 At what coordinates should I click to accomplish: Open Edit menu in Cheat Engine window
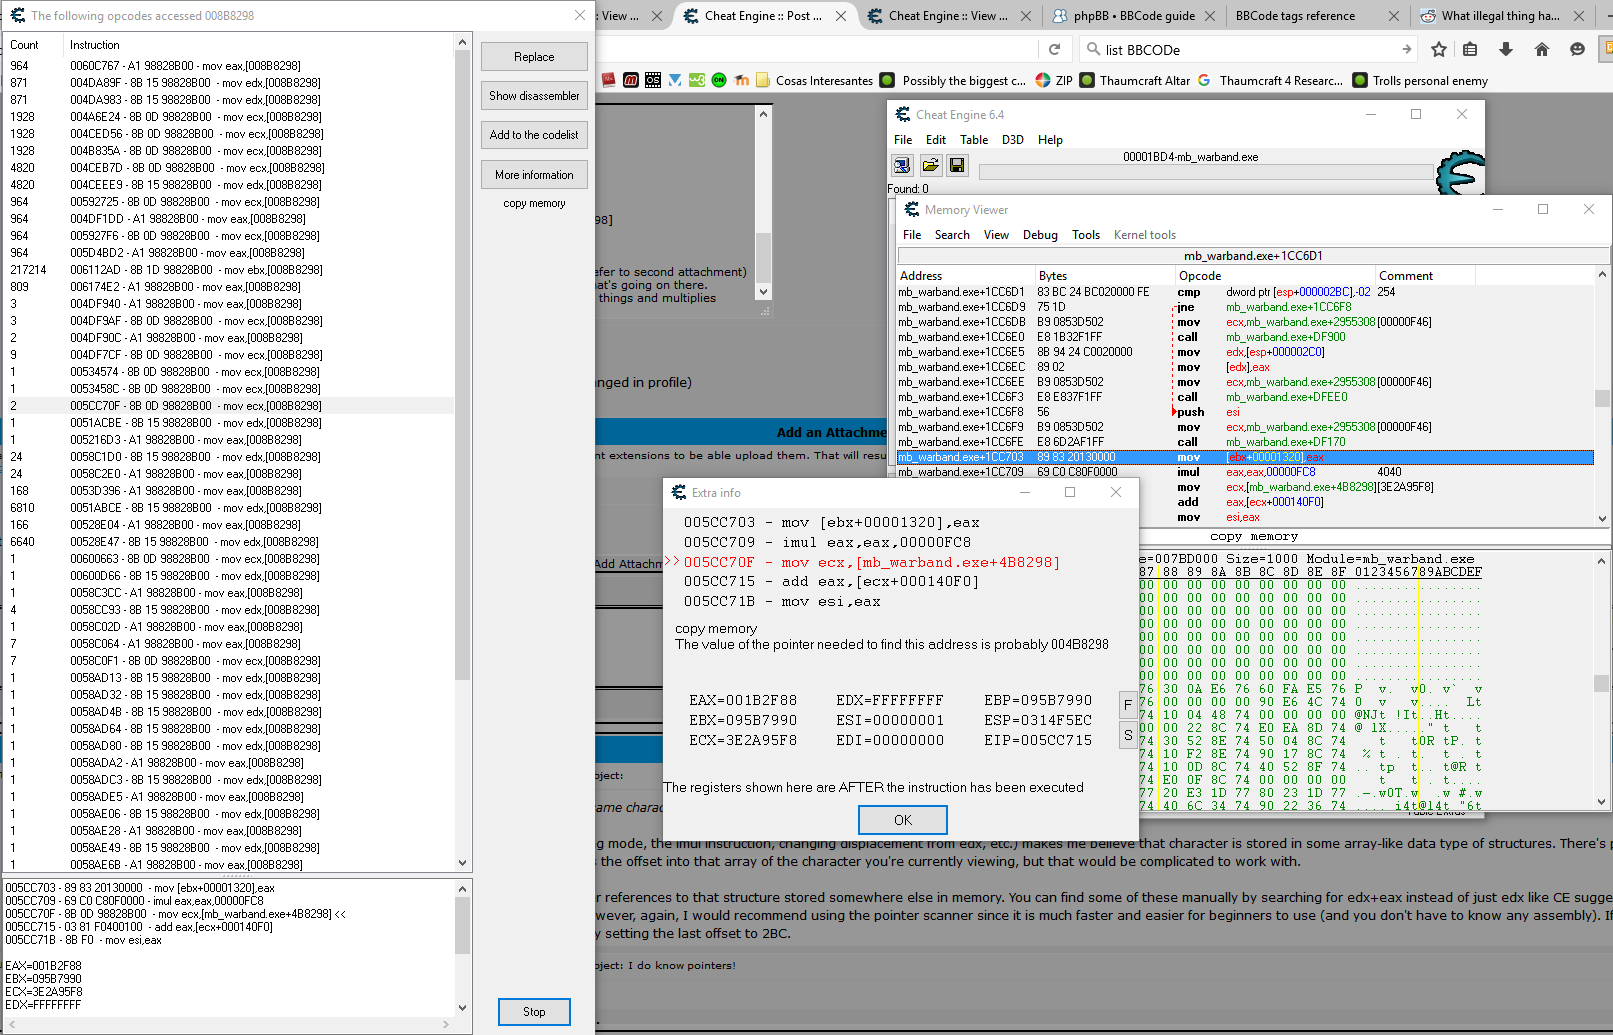936,140
